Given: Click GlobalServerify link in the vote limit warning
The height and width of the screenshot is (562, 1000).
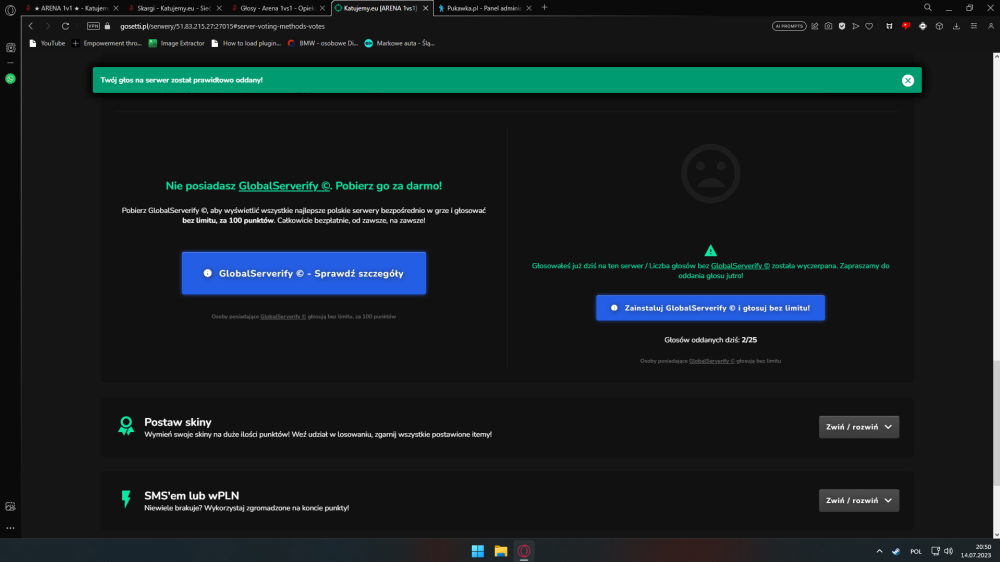Looking at the screenshot, I should (x=740, y=266).
